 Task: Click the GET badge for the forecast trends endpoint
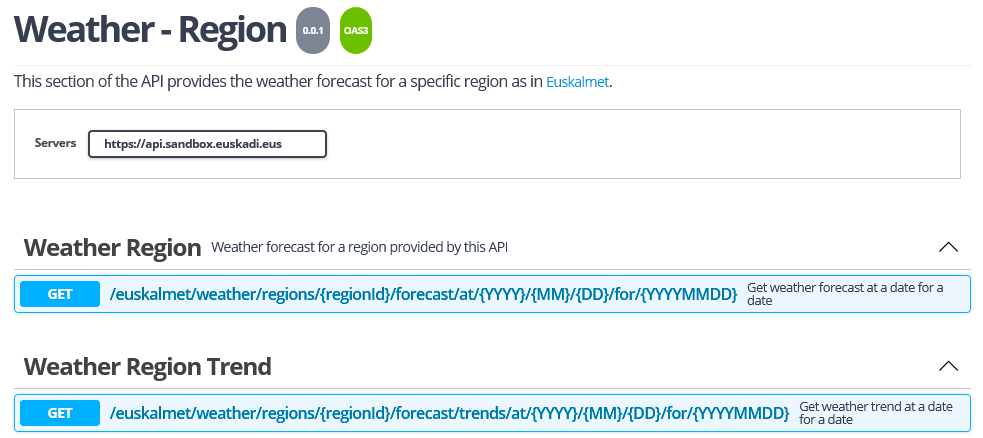coord(60,412)
